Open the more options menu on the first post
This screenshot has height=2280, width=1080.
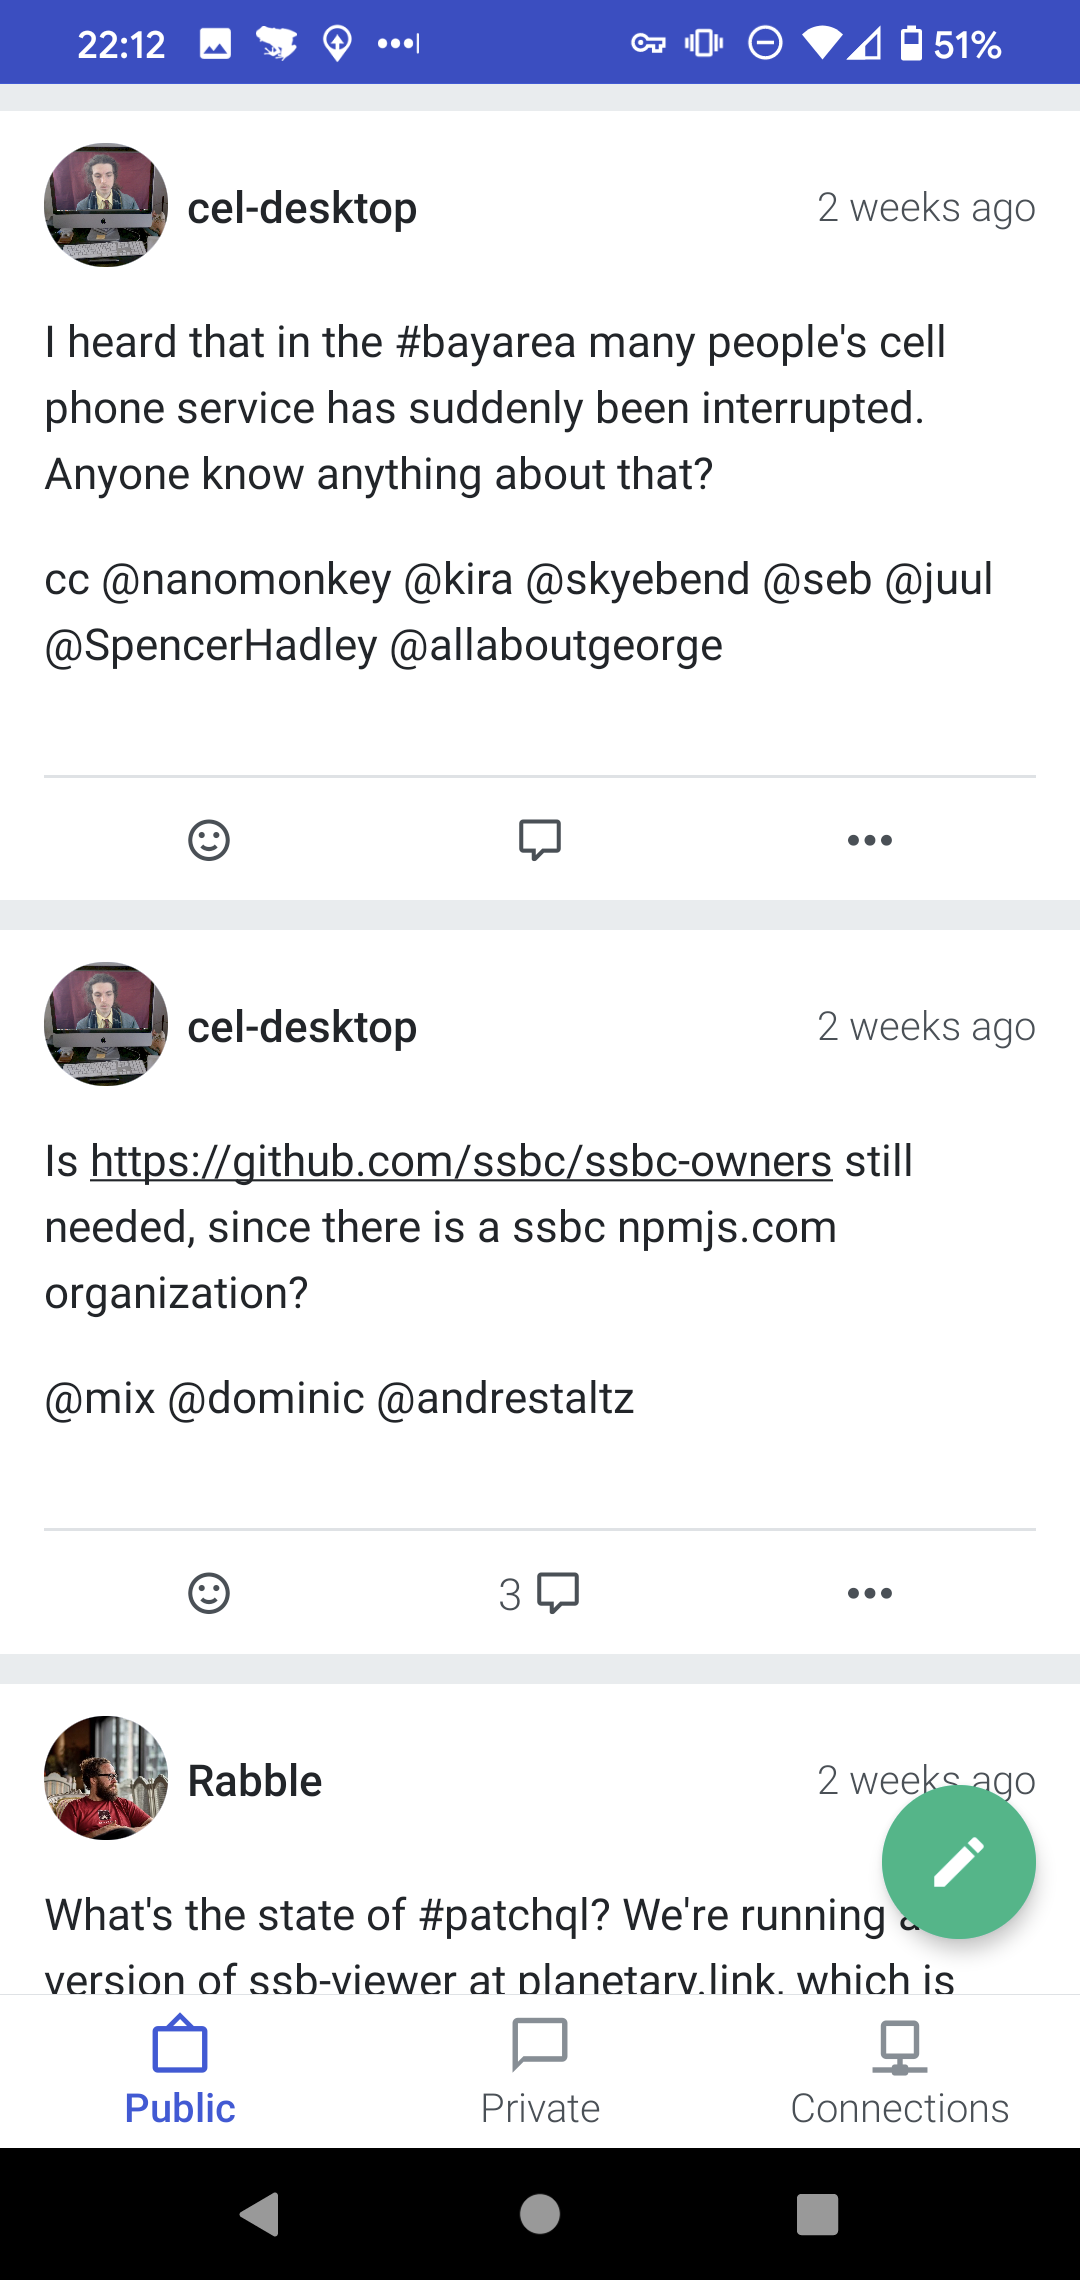coord(868,840)
